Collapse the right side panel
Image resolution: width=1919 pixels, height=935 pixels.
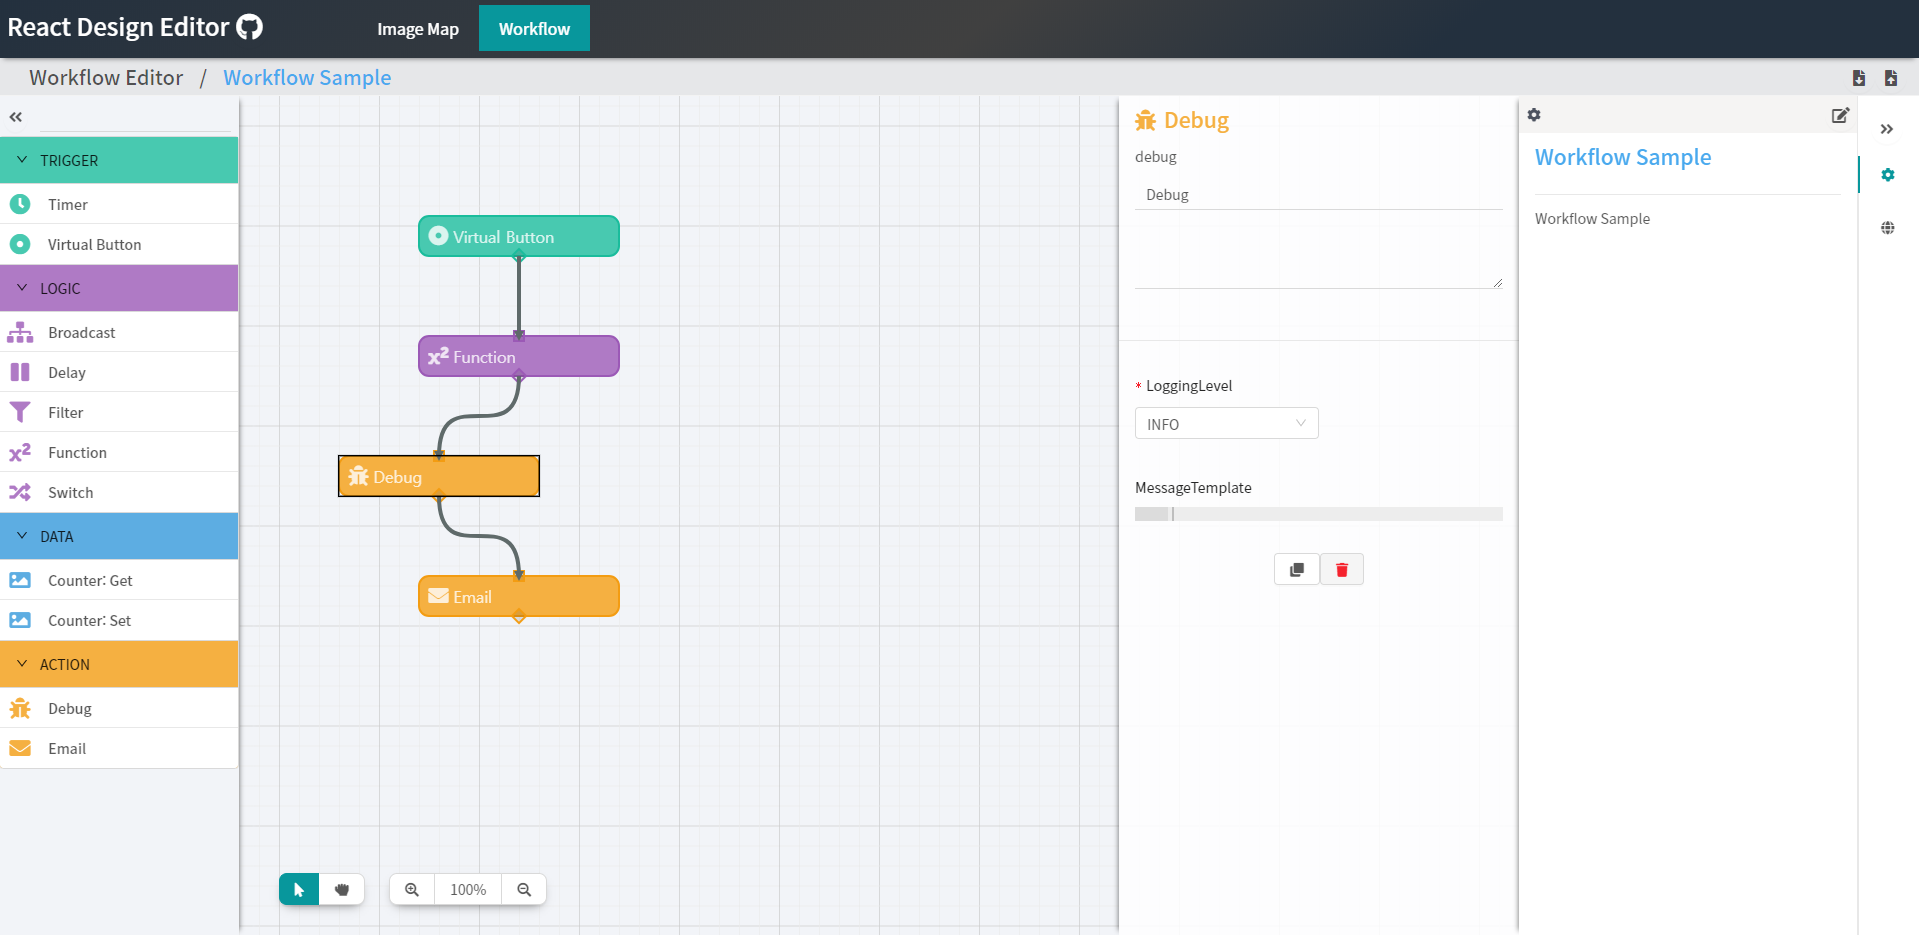[x=1886, y=129]
